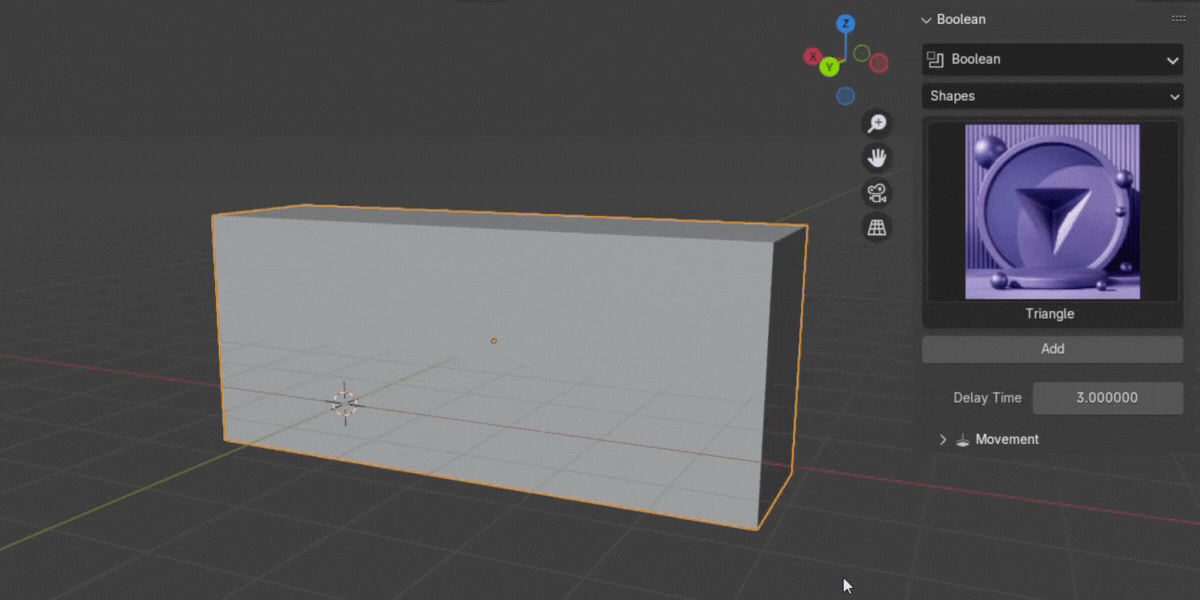Open the Shapes category dropdown
This screenshot has width=1200, height=600.
pos(1052,96)
